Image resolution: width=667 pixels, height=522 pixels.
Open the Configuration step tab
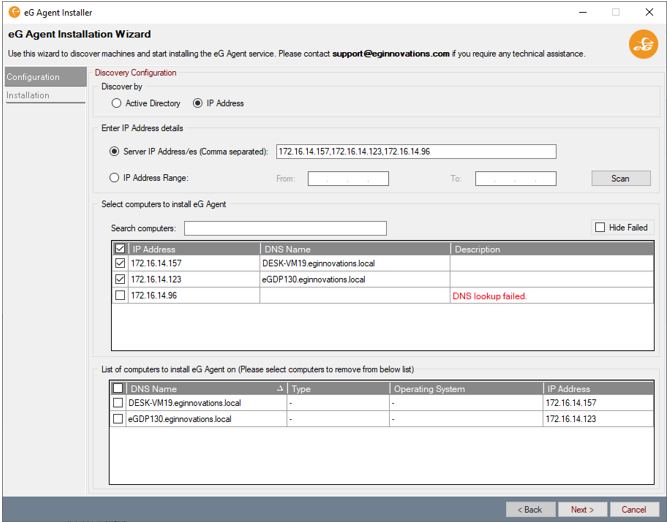click(46, 77)
